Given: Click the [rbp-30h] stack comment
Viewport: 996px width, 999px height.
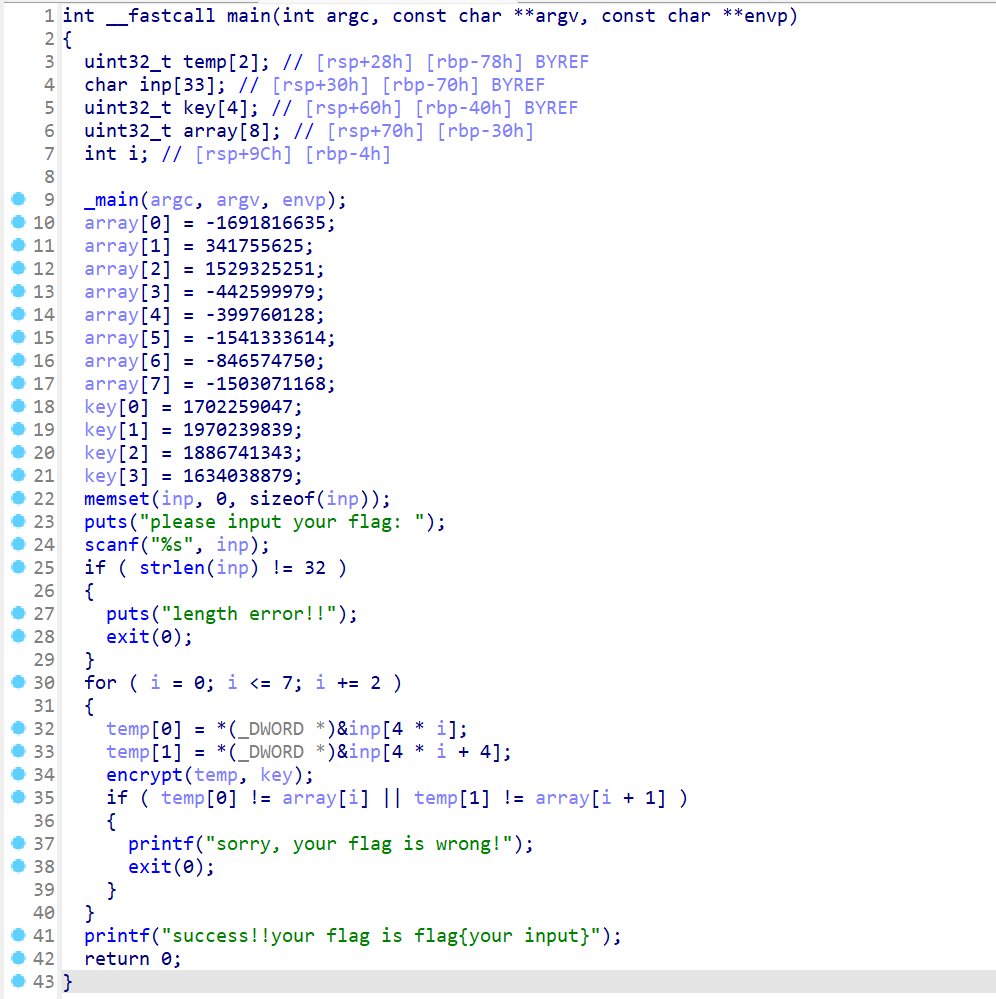Looking at the screenshot, I should click(x=486, y=131).
